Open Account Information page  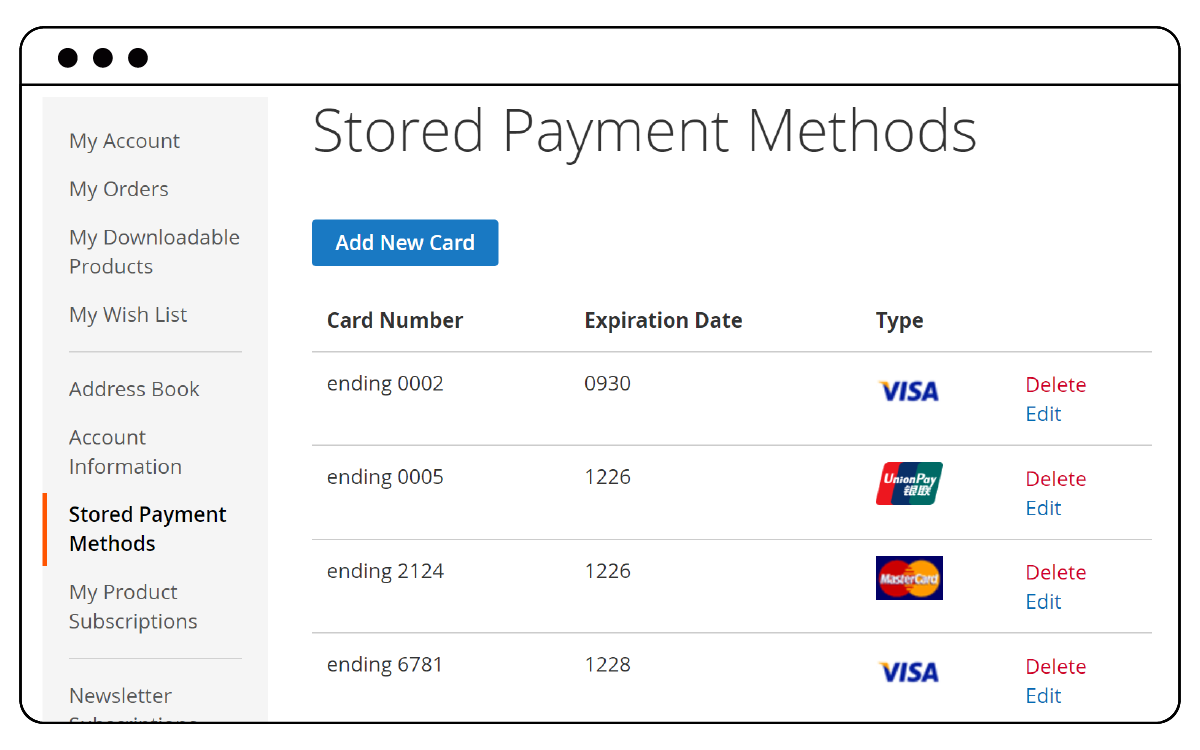point(125,452)
